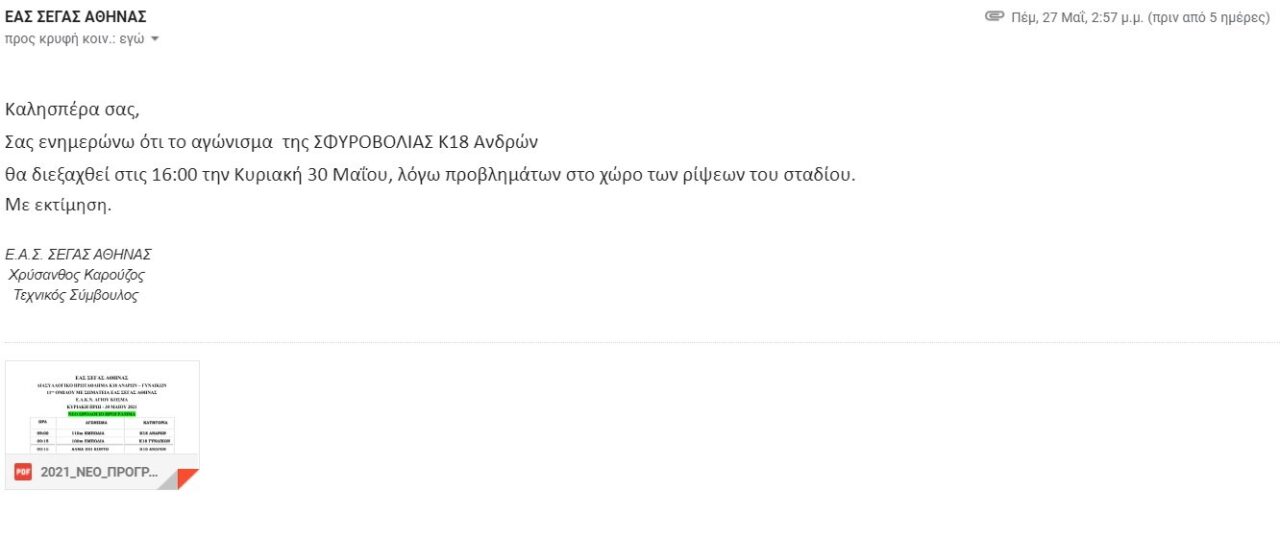Click the sentence with 16:00 την Κυριακή 30 Μαΐου
Screen dimensions: 1280x540
coord(431,174)
